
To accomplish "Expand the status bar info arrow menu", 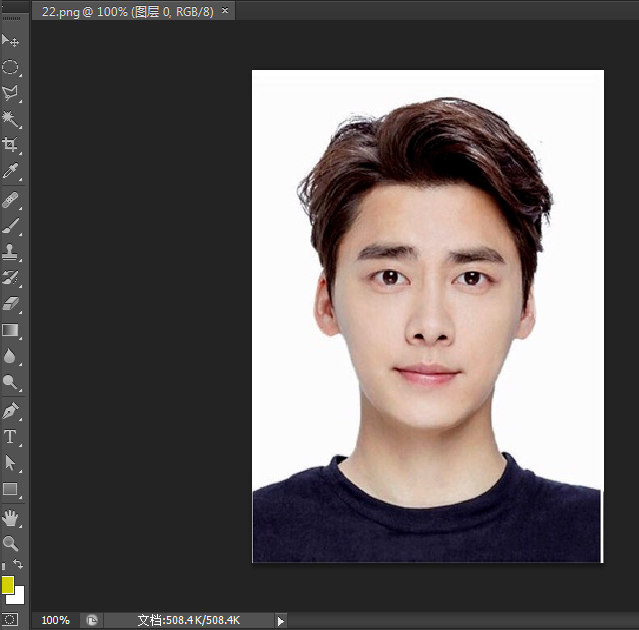I will coord(280,621).
